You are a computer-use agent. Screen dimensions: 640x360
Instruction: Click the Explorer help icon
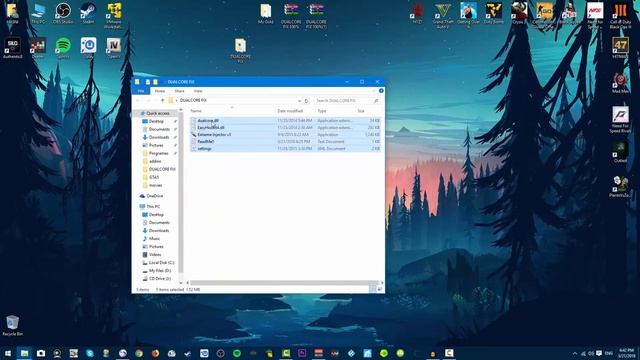381,91
